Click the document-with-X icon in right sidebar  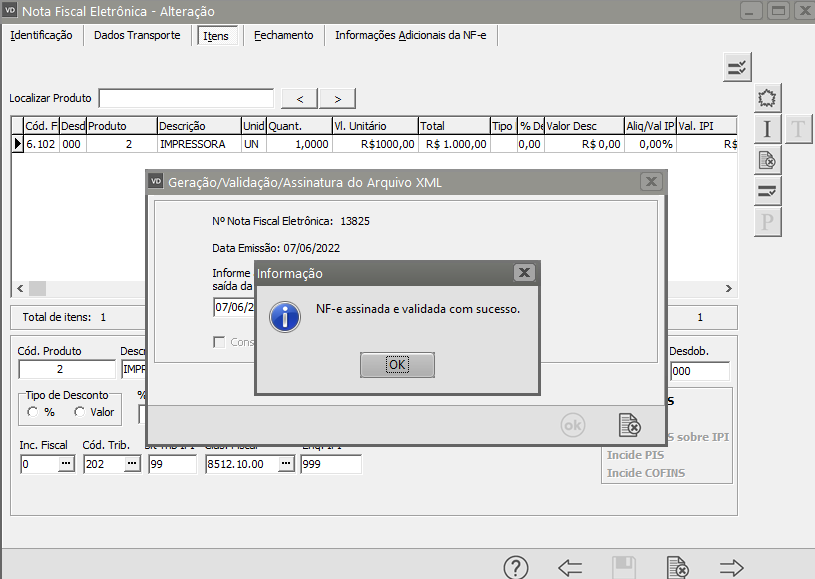767,159
